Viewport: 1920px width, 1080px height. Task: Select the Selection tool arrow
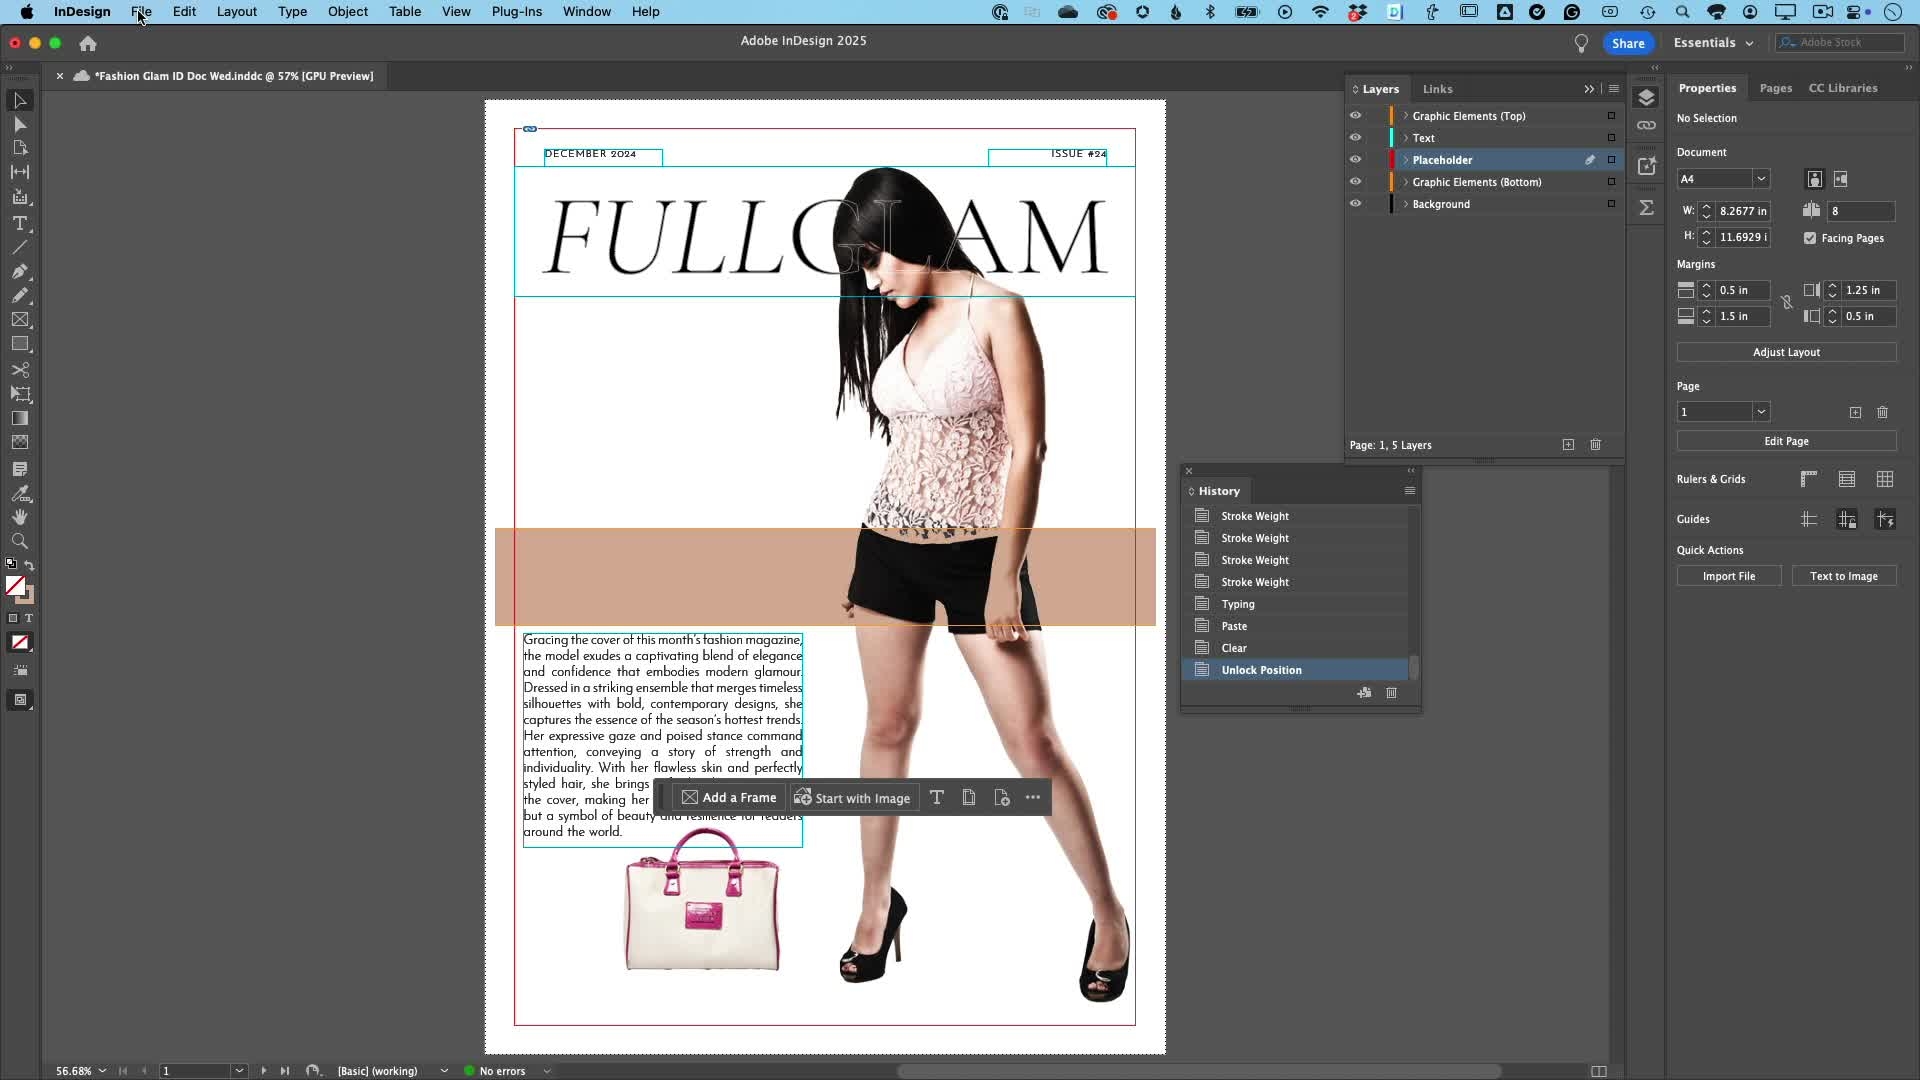point(20,101)
